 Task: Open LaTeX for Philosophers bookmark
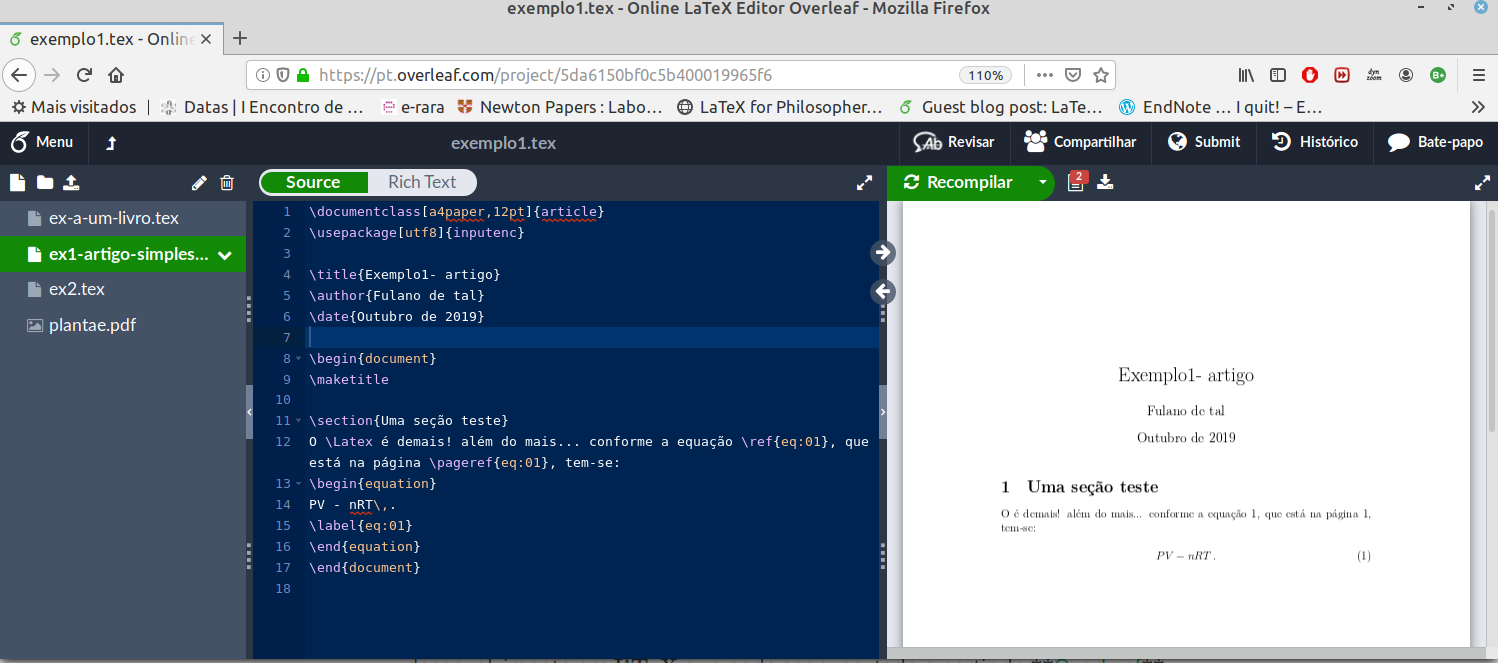click(780, 107)
